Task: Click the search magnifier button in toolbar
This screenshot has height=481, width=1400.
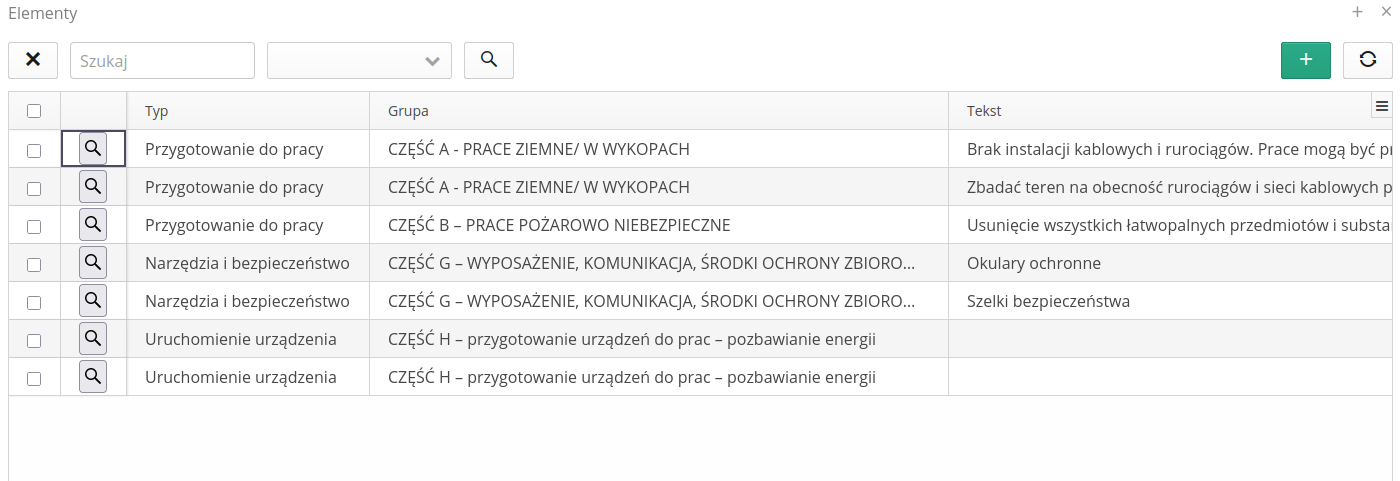Action: point(489,60)
